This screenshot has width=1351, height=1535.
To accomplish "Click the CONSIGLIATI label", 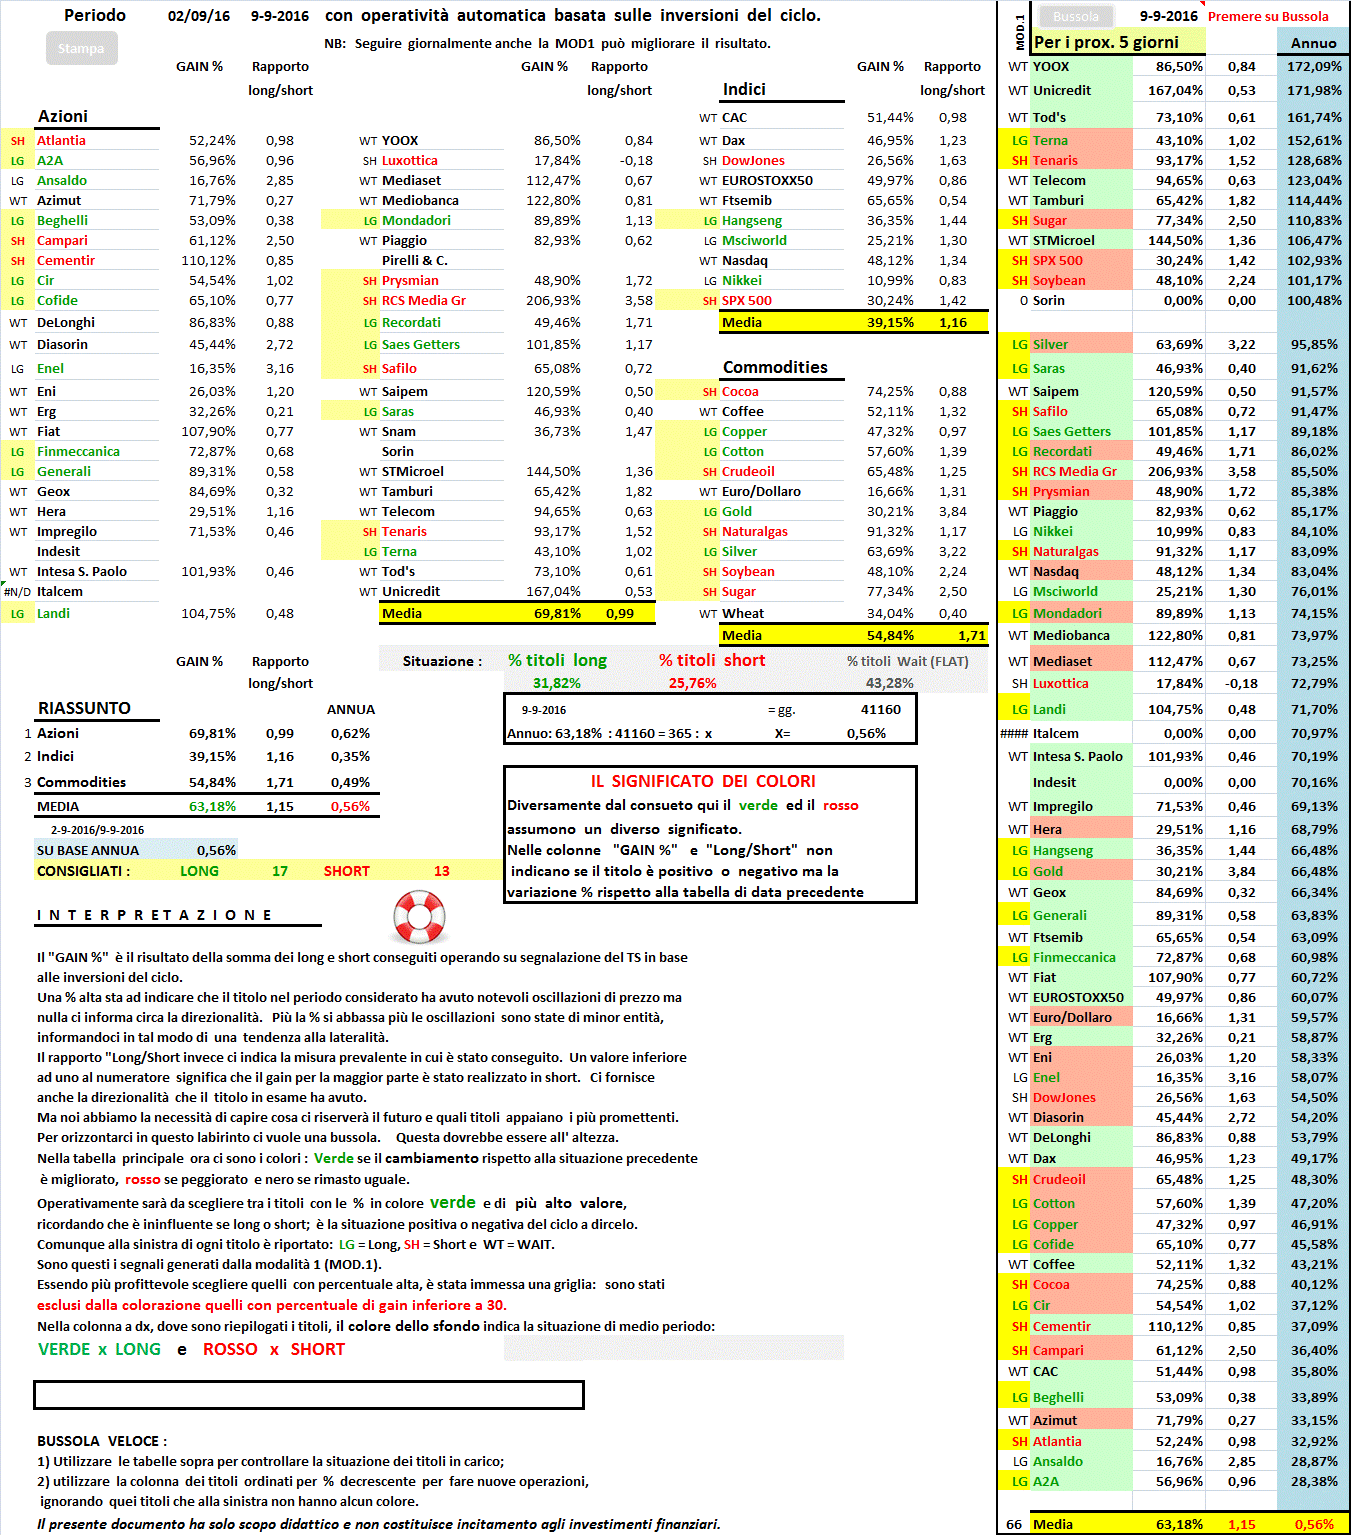I will click(x=83, y=871).
